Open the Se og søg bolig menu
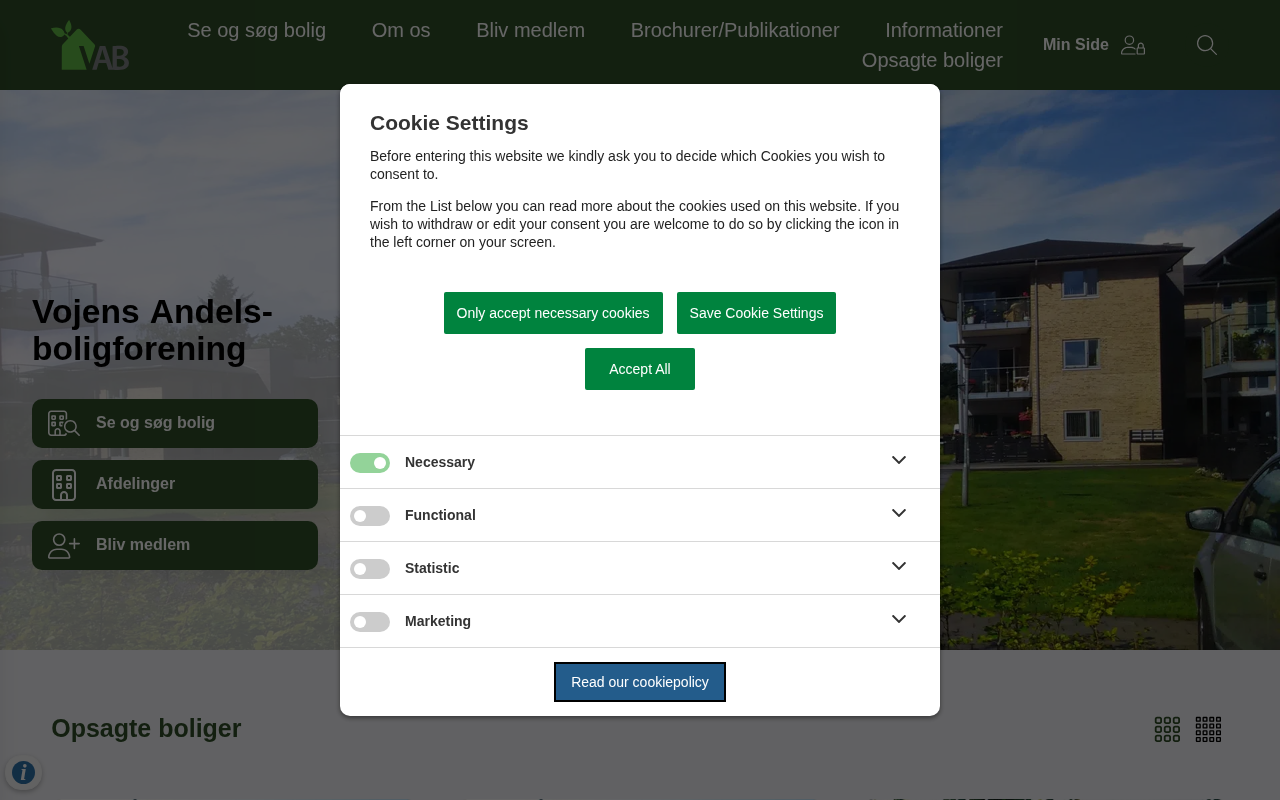This screenshot has width=1280, height=800. (x=257, y=30)
